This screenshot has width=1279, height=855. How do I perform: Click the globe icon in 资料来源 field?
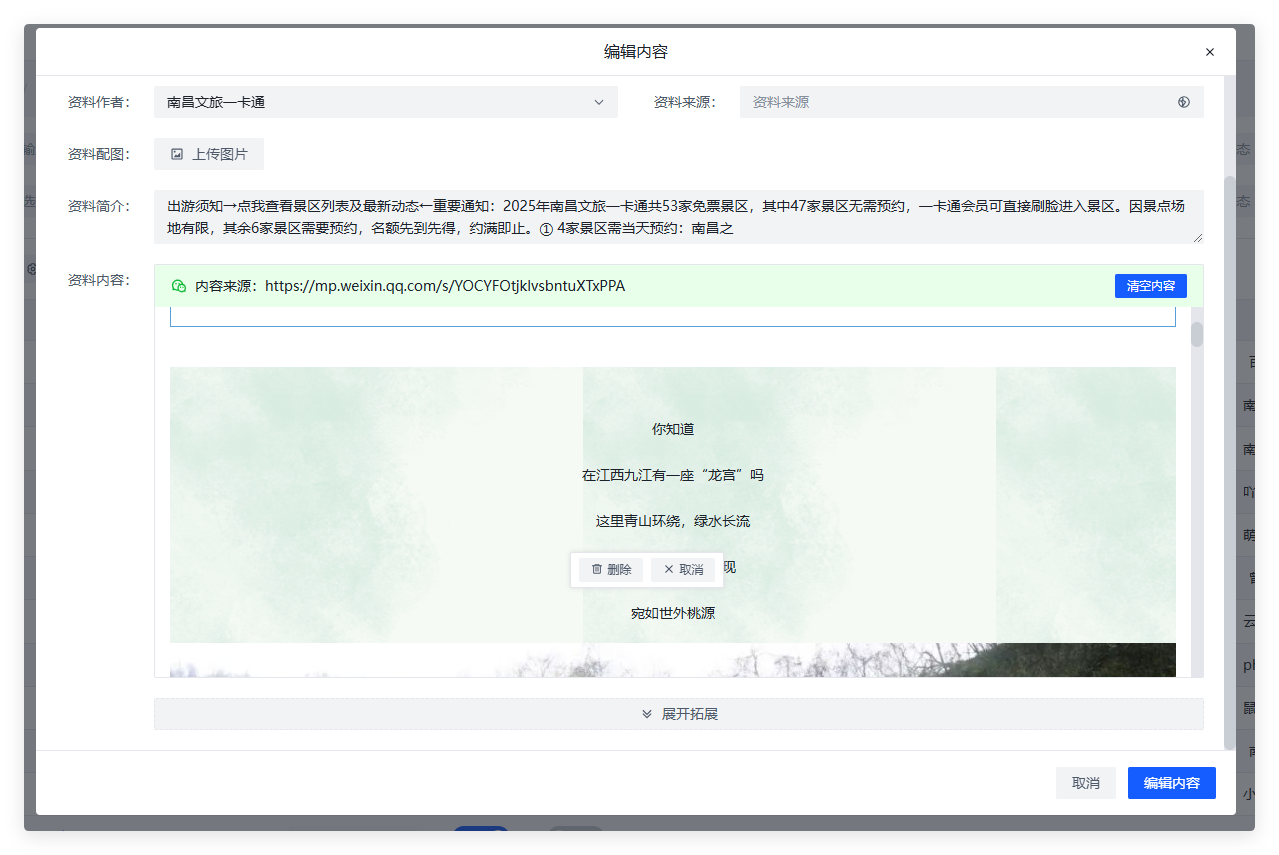[x=1183, y=101]
